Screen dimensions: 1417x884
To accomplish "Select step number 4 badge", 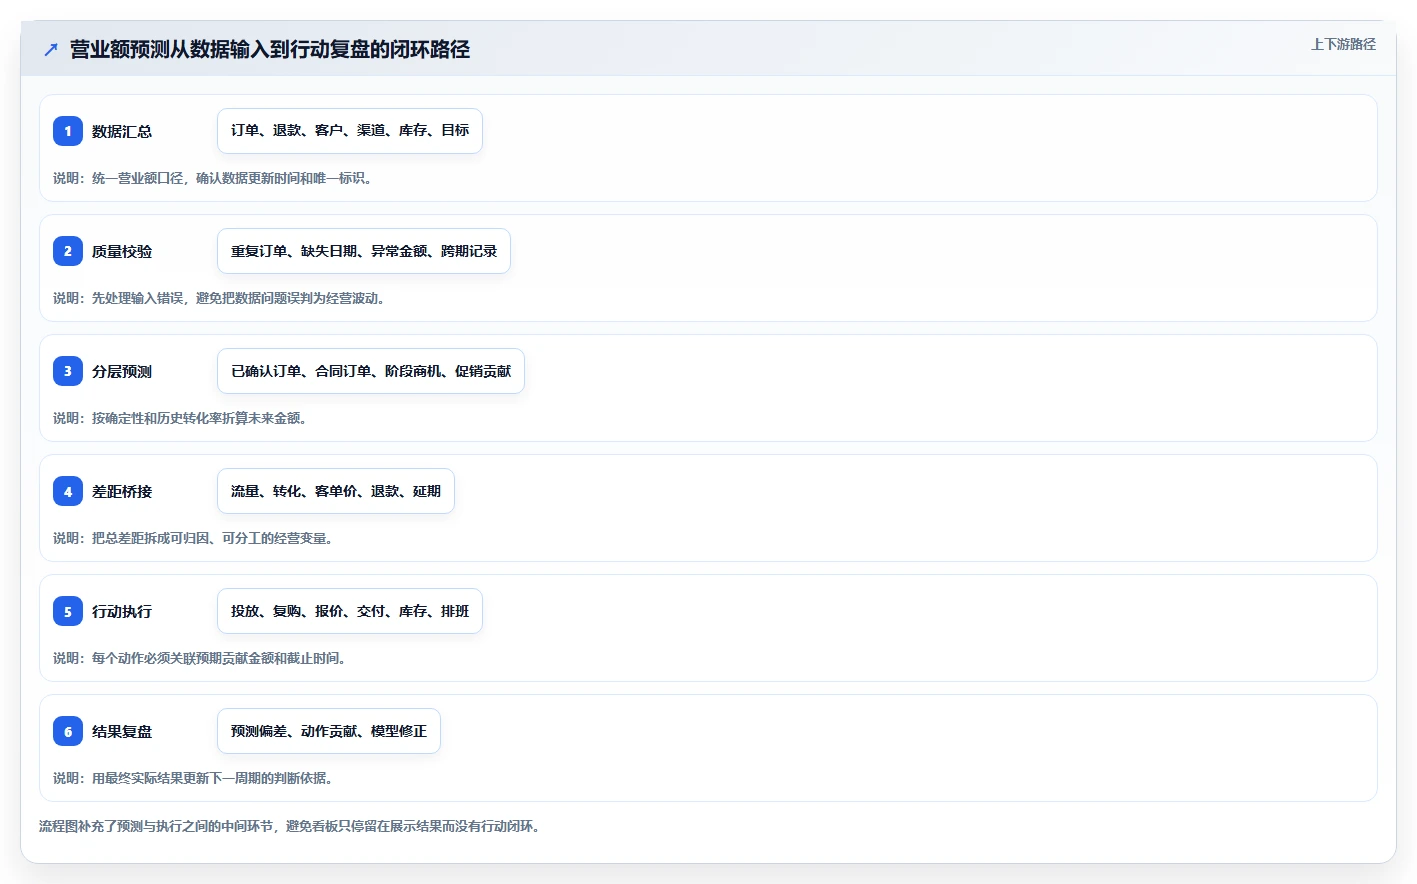I will point(68,491).
